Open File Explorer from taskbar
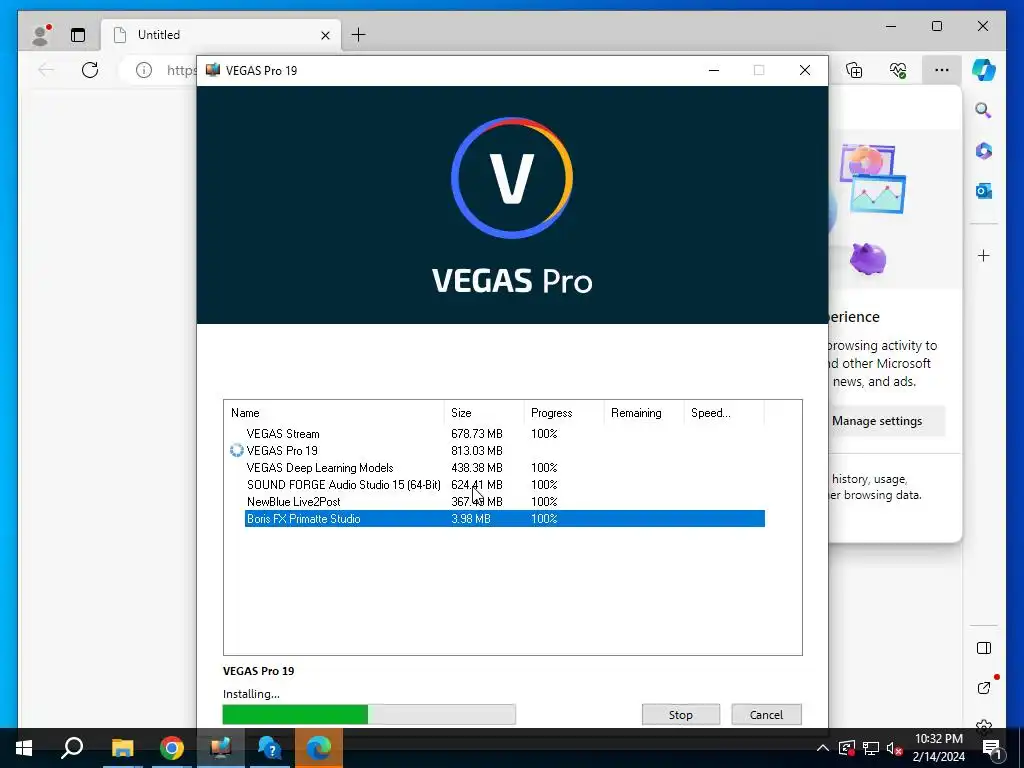The height and width of the screenshot is (768, 1024). 122,748
